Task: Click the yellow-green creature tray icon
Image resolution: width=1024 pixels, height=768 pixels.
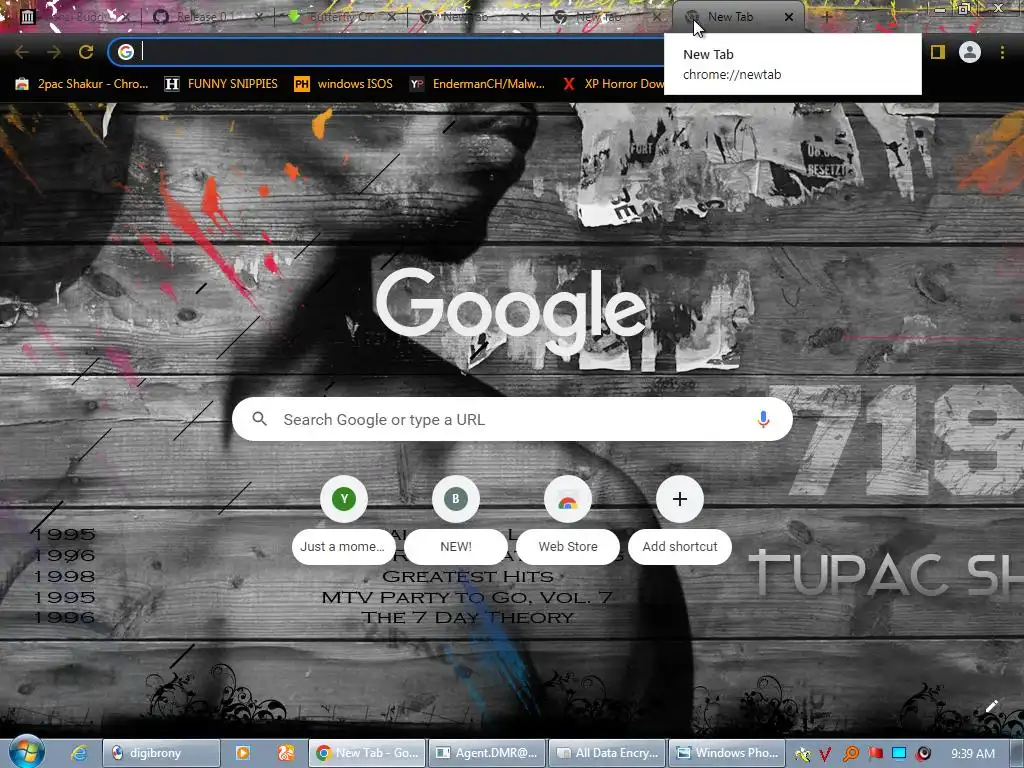Action: [x=802, y=754]
